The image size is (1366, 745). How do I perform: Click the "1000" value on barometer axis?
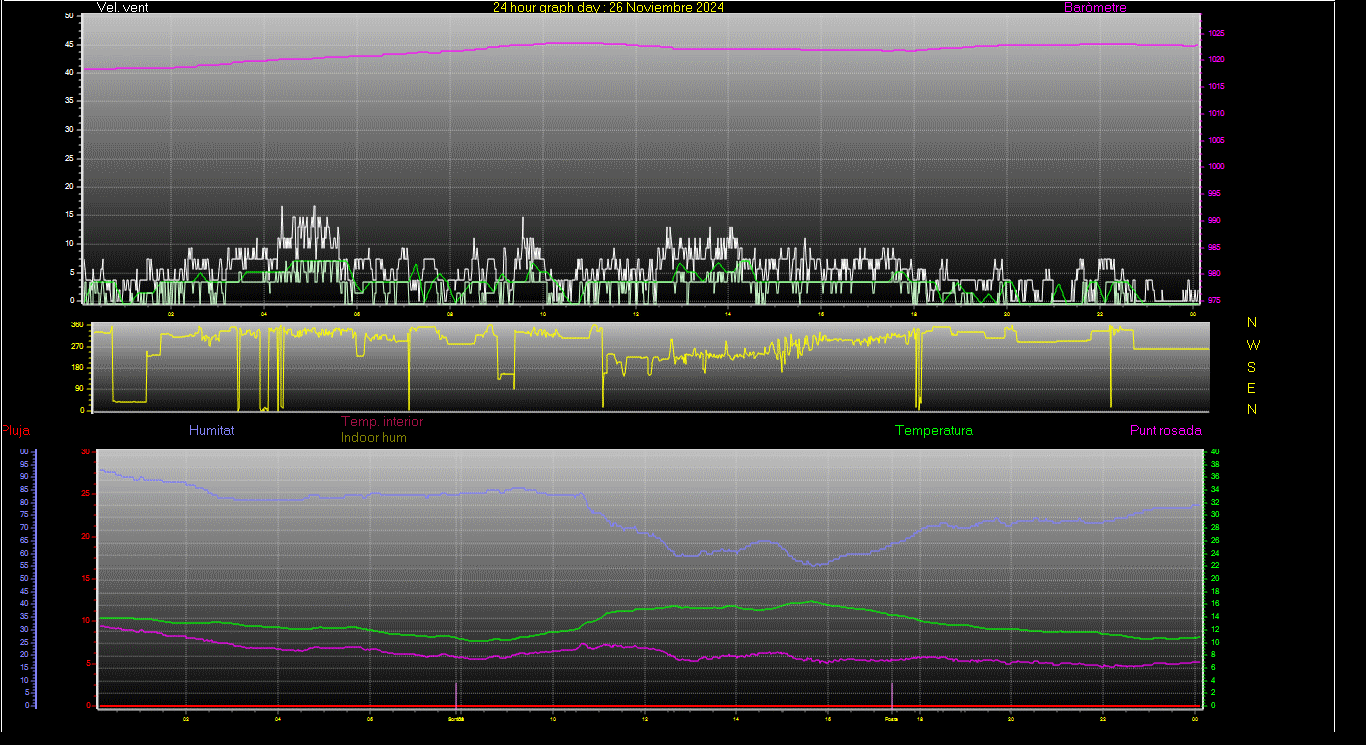1216,167
